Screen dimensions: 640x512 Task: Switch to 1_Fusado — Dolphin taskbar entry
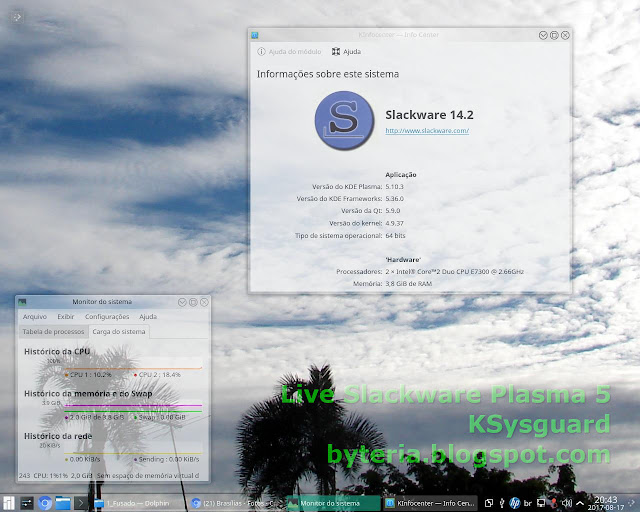click(x=138, y=503)
